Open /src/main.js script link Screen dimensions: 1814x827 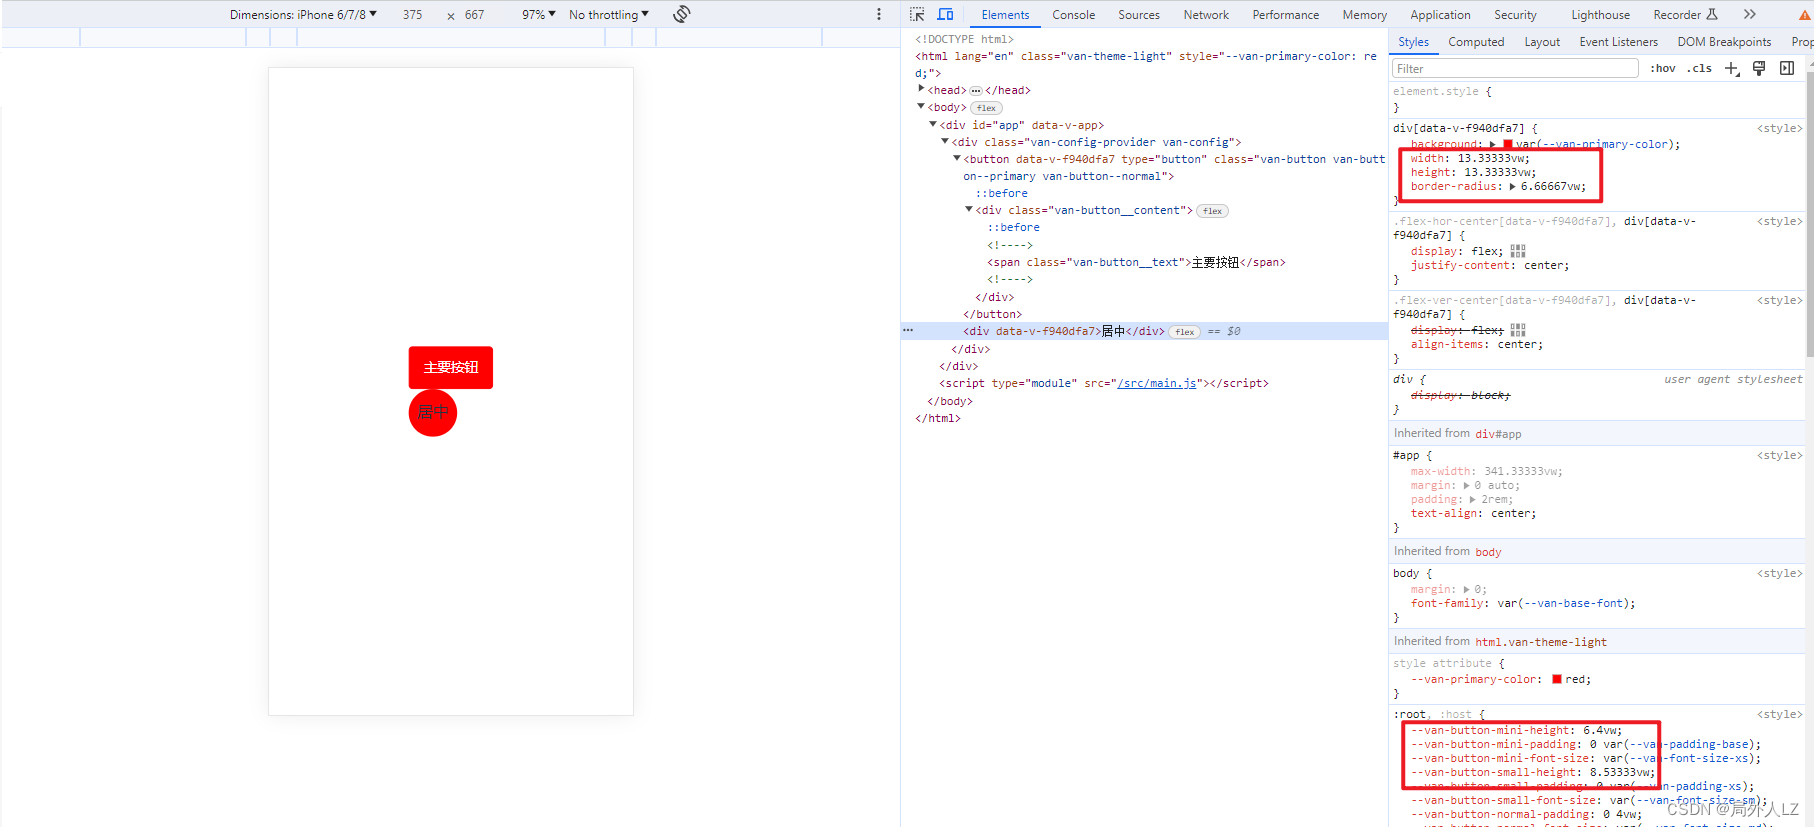pos(1156,383)
